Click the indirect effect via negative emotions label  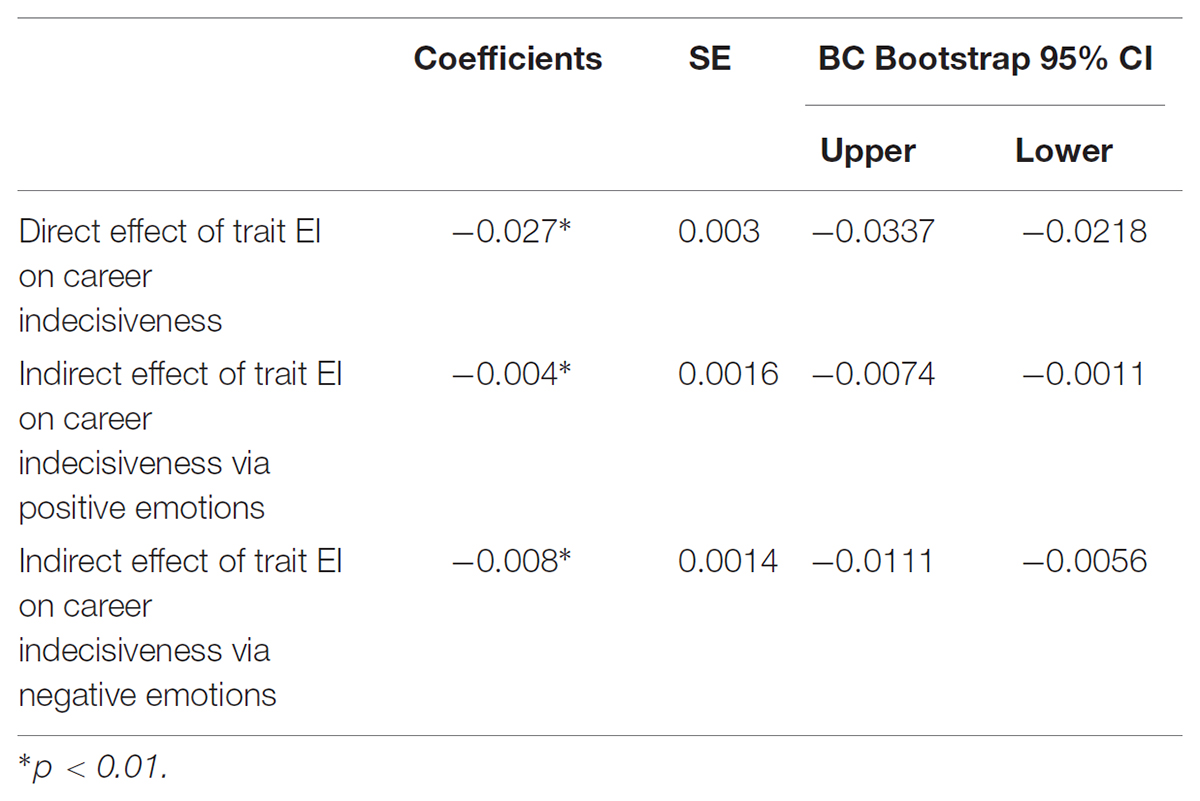180,628
